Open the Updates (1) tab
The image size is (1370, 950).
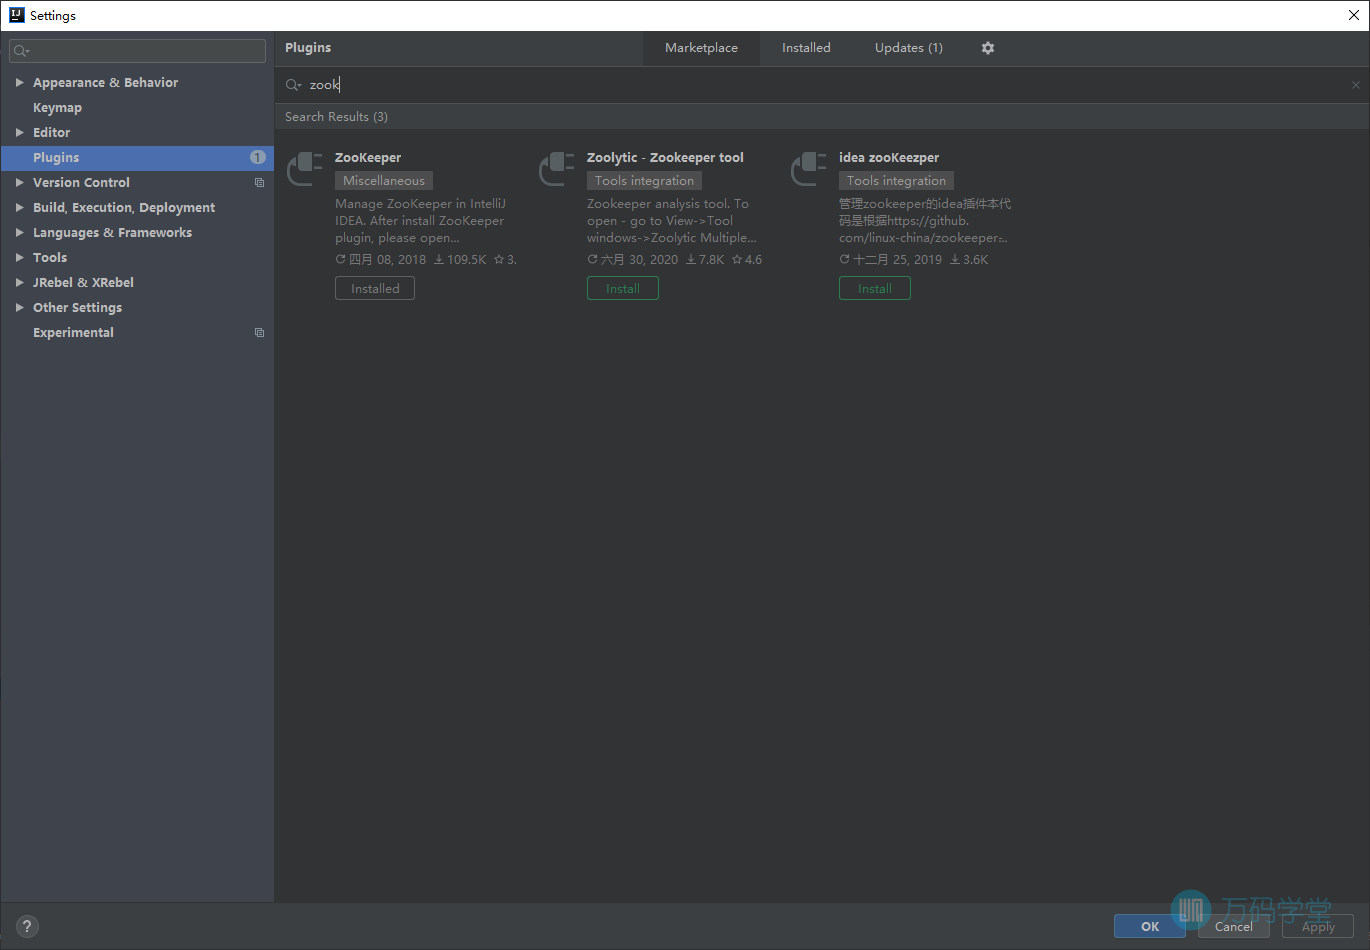908,48
